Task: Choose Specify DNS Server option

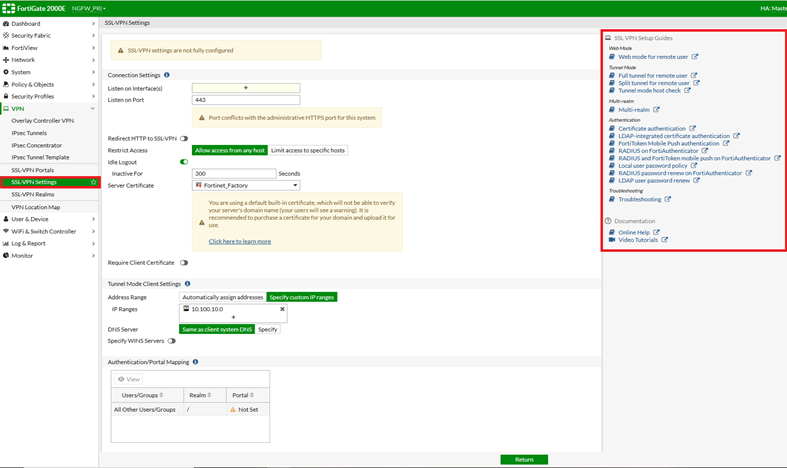Action: point(268,329)
